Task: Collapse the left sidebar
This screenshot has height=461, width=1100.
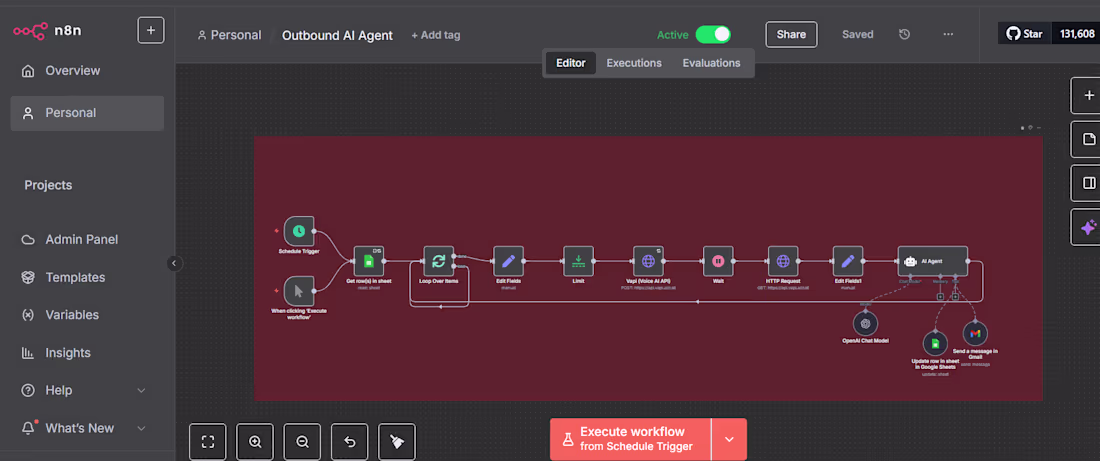Action: pos(175,264)
